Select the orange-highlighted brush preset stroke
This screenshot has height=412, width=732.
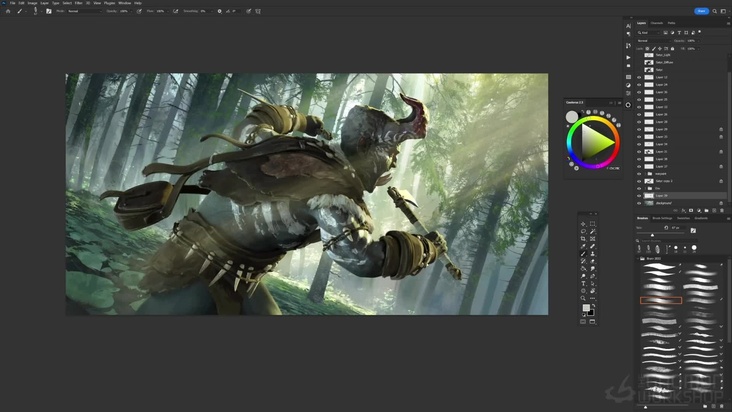pyautogui.click(x=661, y=300)
